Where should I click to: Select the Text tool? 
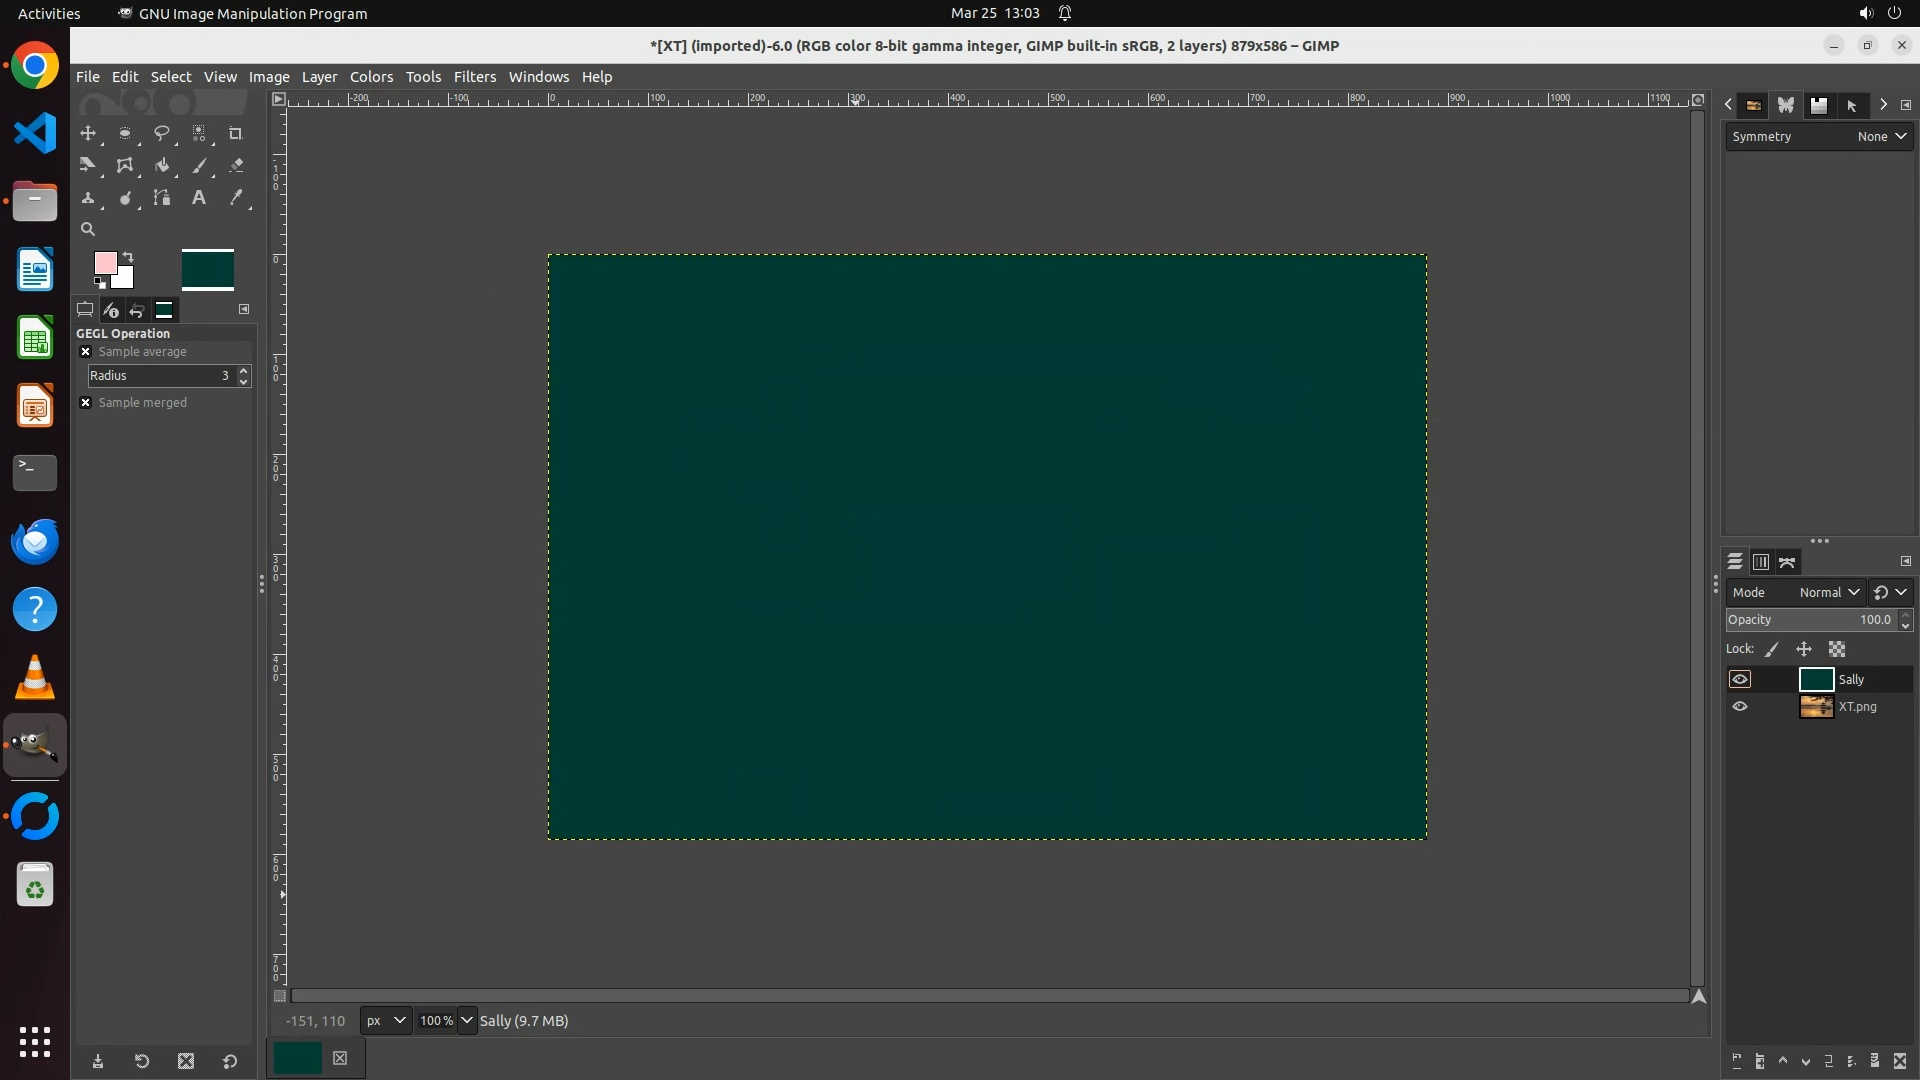click(x=198, y=198)
